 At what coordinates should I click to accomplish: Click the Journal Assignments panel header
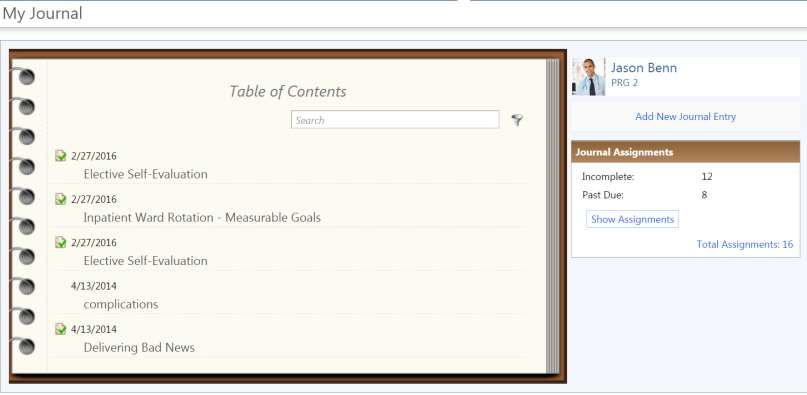[x=686, y=152]
